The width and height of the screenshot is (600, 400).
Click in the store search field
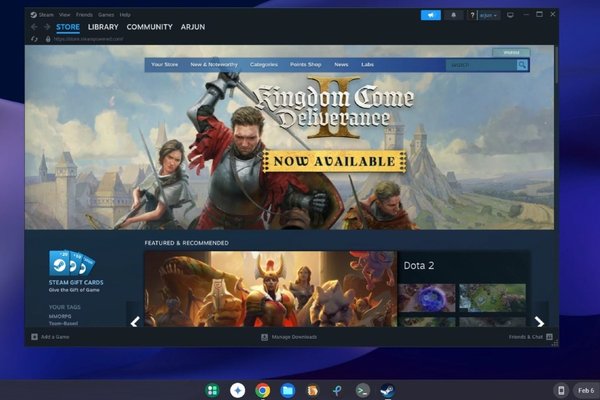pos(481,65)
